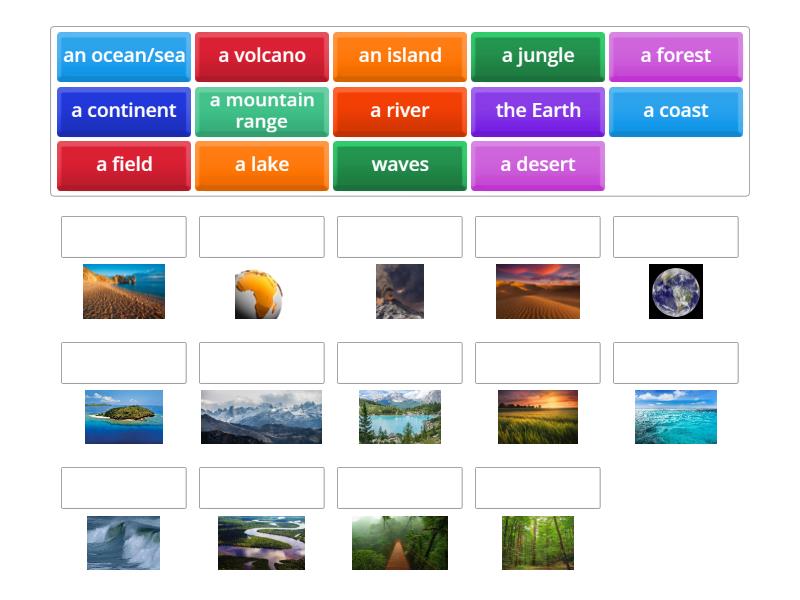Select the "a jungle" word tile
800x600 pixels.
pyautogui.click(x=537, y=56)
